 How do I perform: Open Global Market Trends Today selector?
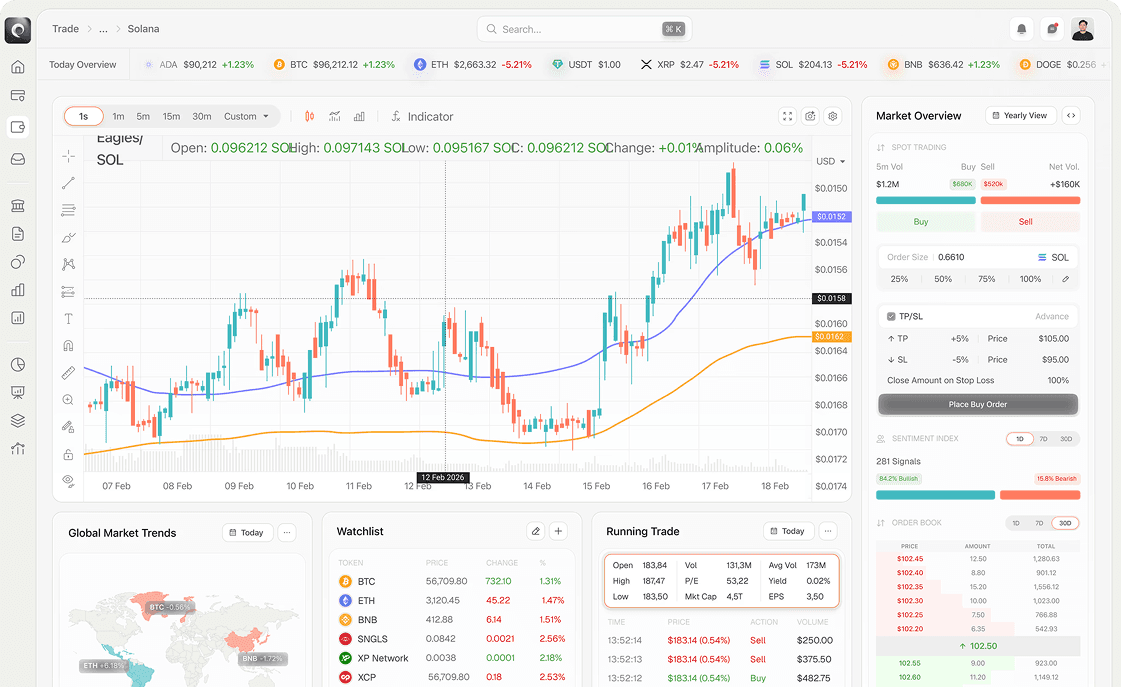point(247,533)
